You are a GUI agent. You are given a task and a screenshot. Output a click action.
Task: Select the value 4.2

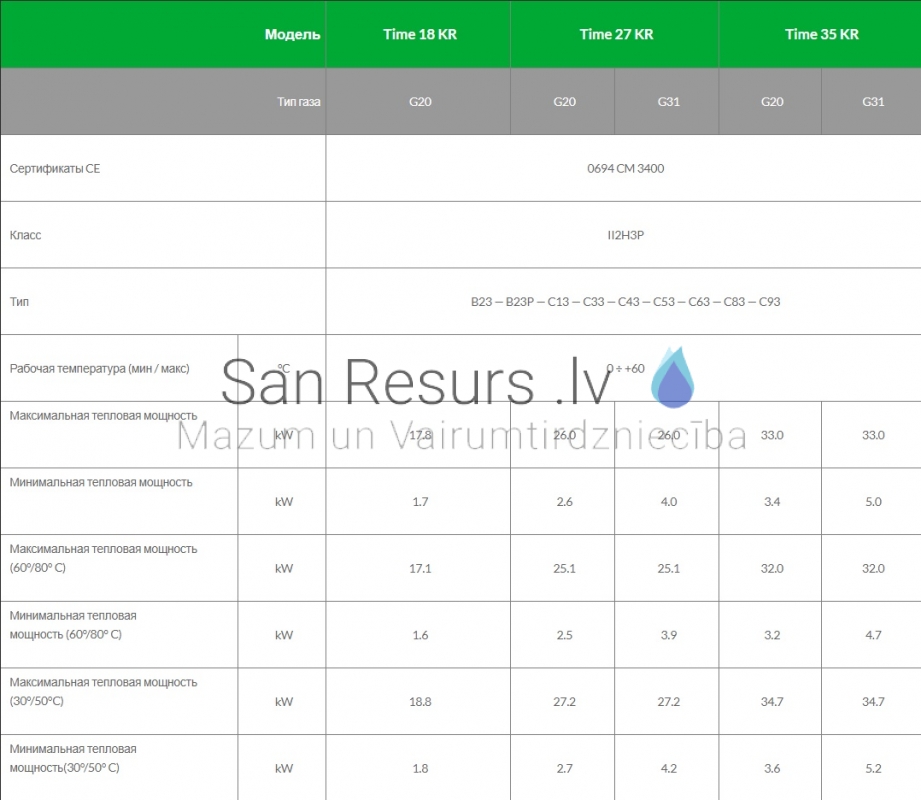(x=668, y=768)
